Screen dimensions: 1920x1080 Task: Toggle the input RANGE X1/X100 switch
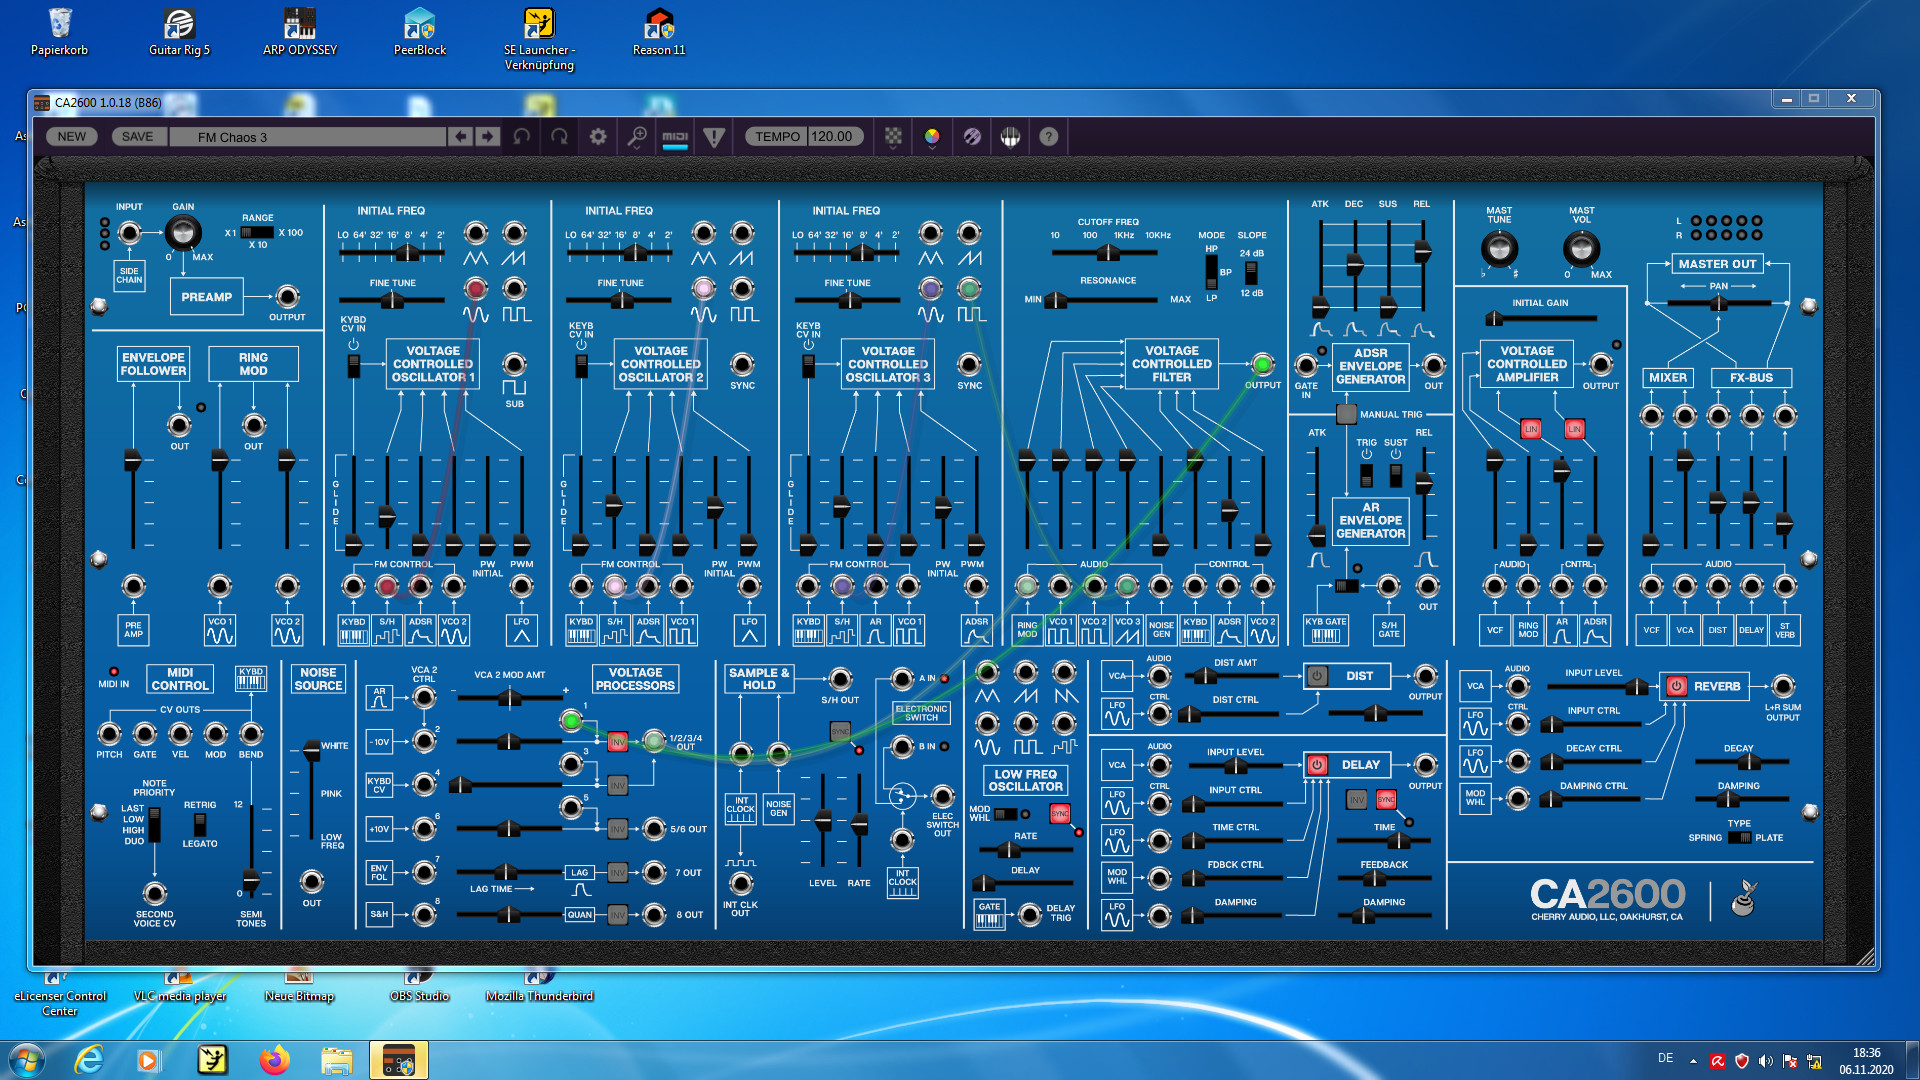[257, 232]
